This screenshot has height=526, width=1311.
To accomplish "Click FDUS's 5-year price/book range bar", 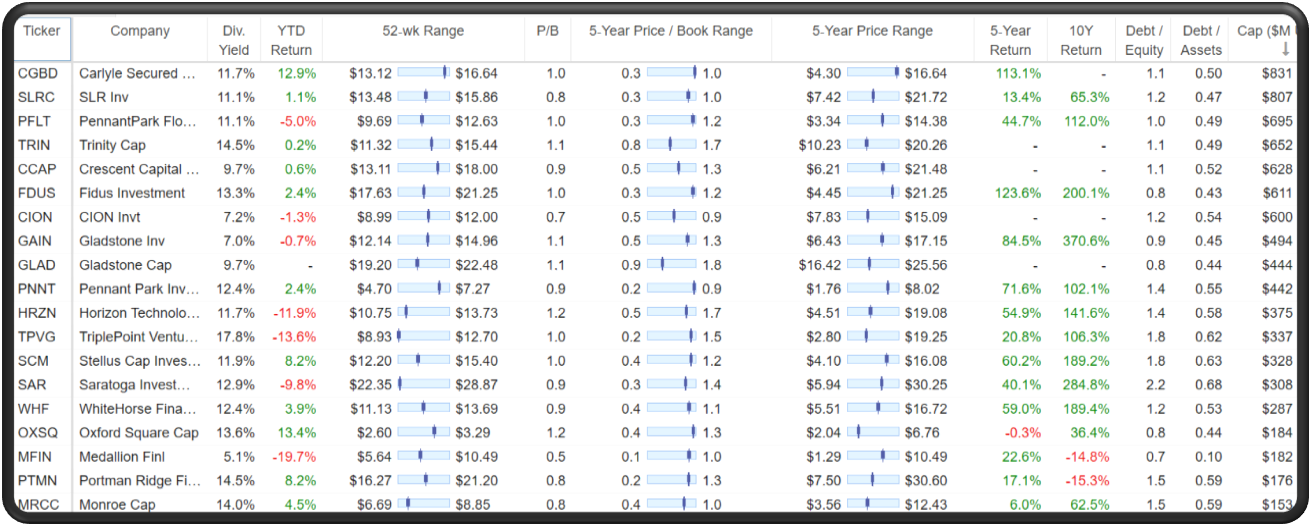I will (x=672, y=193).
